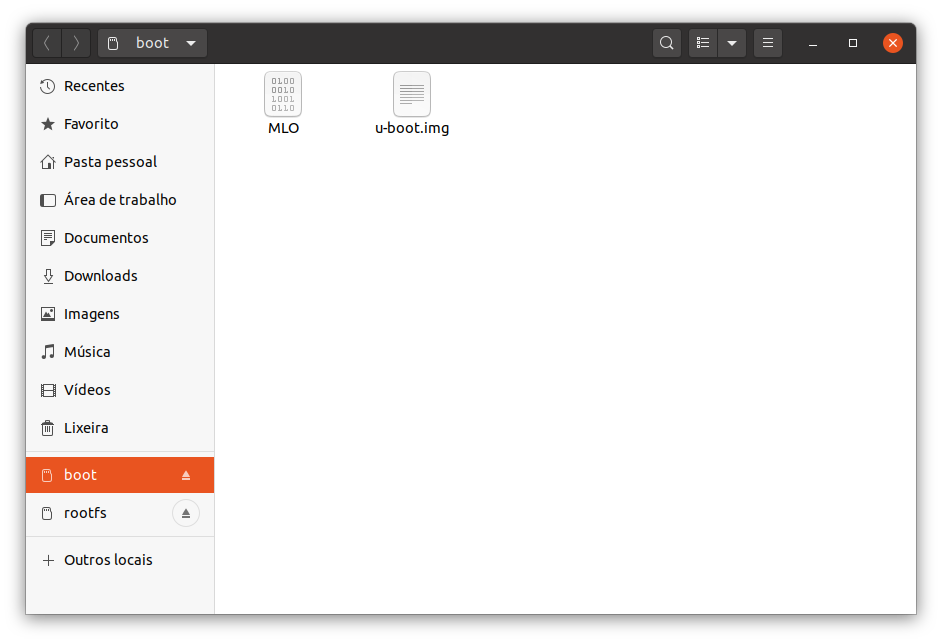Click the clock icon beside Recentes
The width and height of the screenshot is (942, 643).
pos(47,87)
